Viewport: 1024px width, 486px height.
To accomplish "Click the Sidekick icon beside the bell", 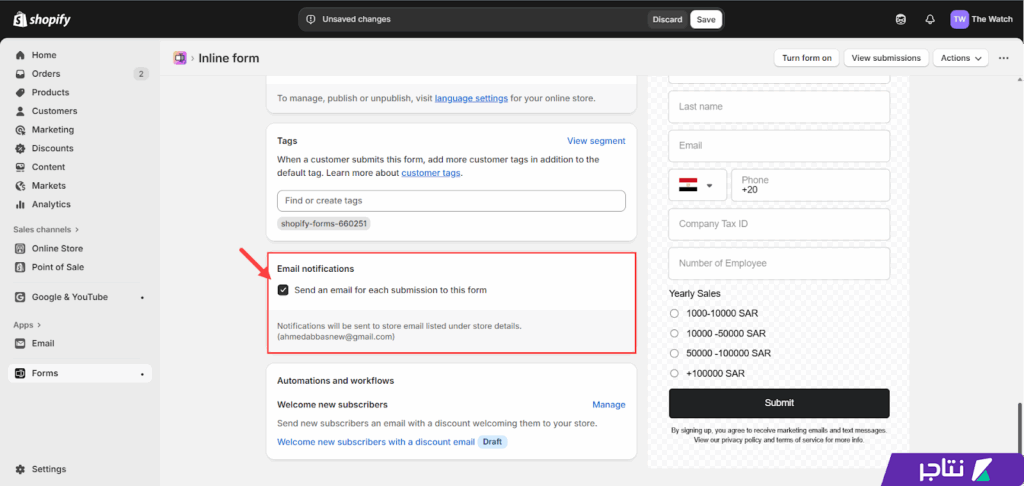I will pos(901,19).
